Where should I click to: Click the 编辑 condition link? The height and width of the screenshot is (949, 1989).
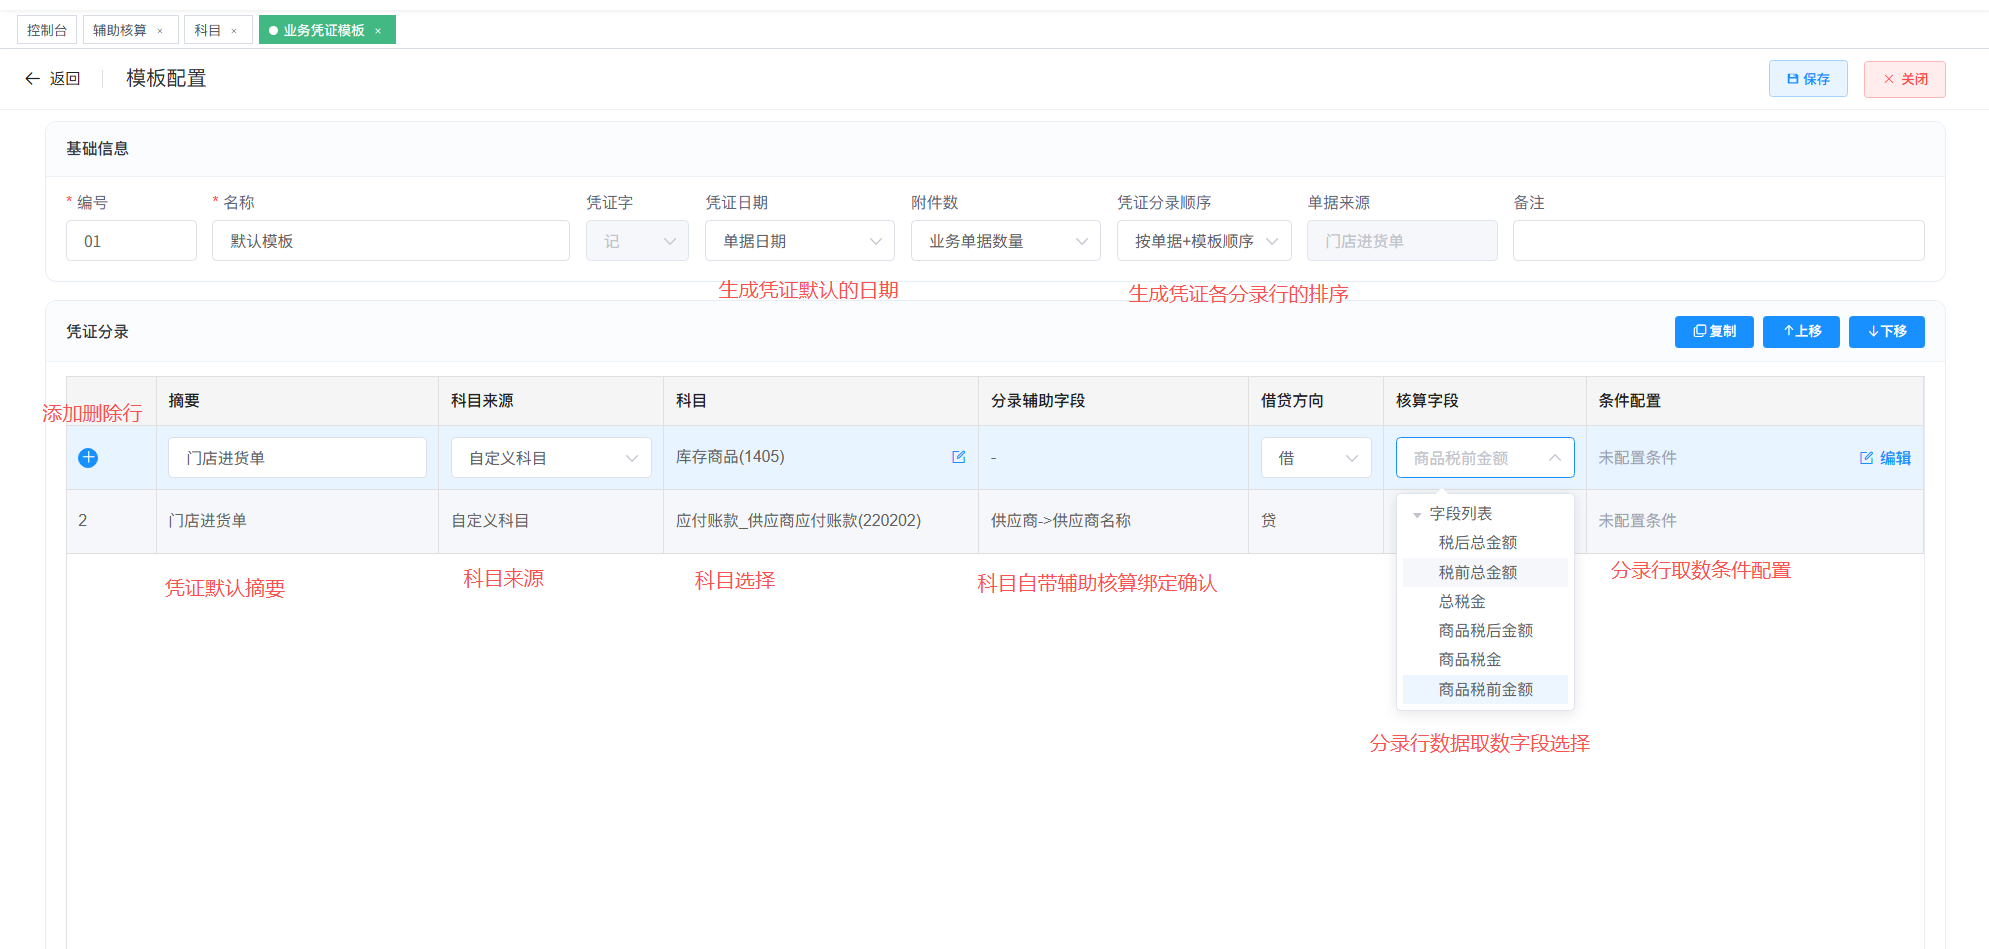click(x=1885, y=458)
